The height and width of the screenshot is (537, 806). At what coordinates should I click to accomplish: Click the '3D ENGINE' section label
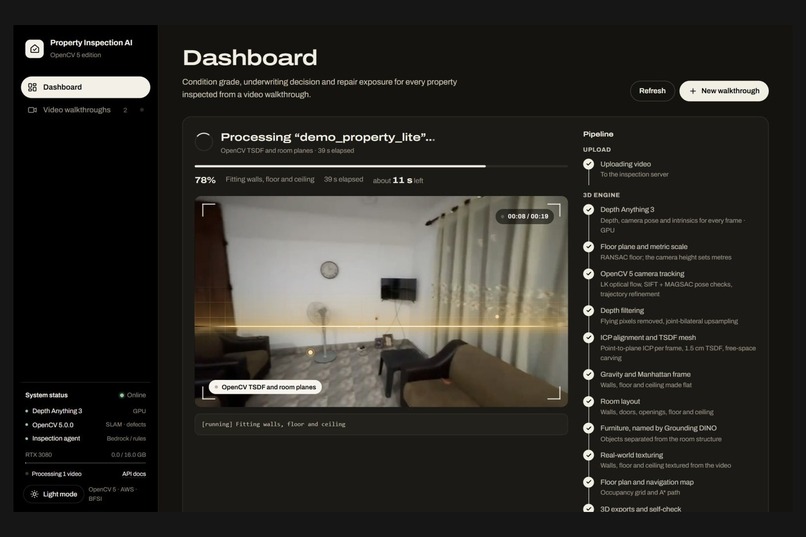pyautogui.click(x=601, y=195)
